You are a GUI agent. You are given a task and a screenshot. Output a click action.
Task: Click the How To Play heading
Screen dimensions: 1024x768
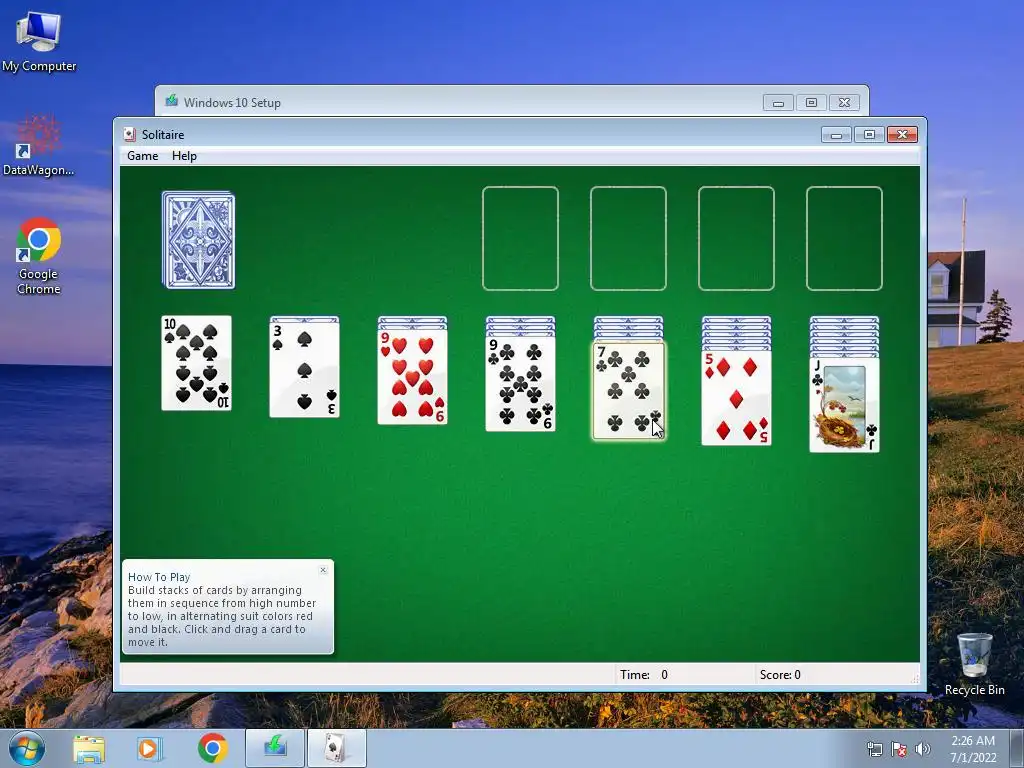point(159,577)
